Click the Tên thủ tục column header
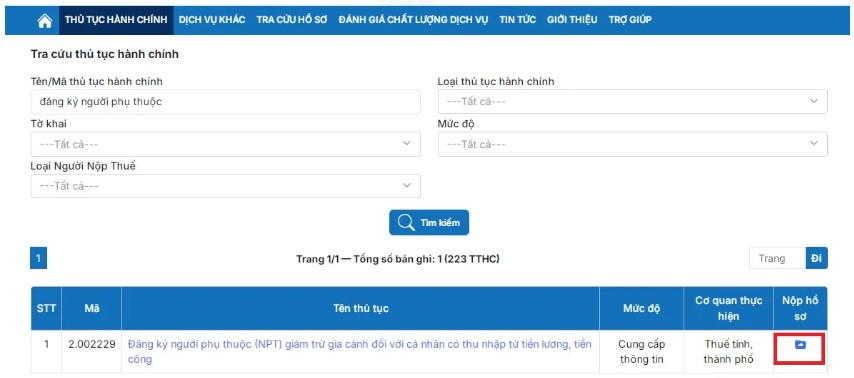854x378 pixels. pos(361,308)
